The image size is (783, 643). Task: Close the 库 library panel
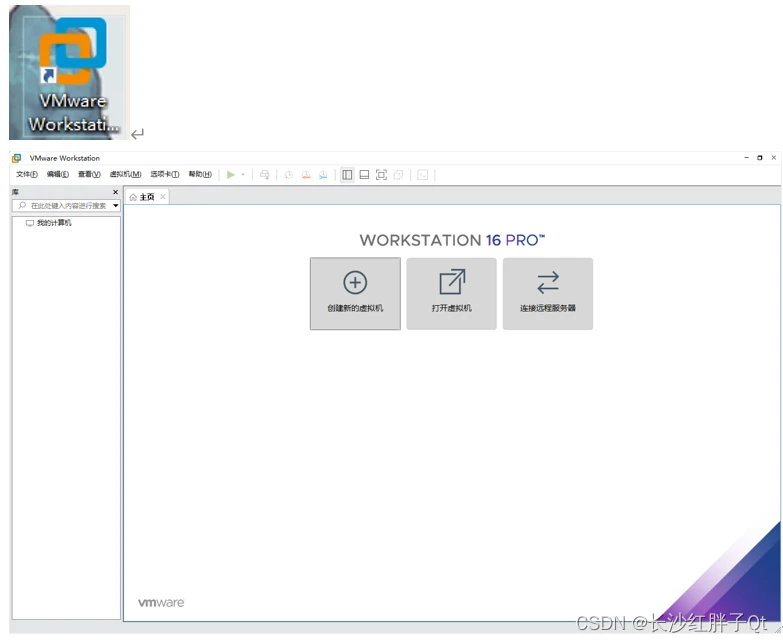115,192
